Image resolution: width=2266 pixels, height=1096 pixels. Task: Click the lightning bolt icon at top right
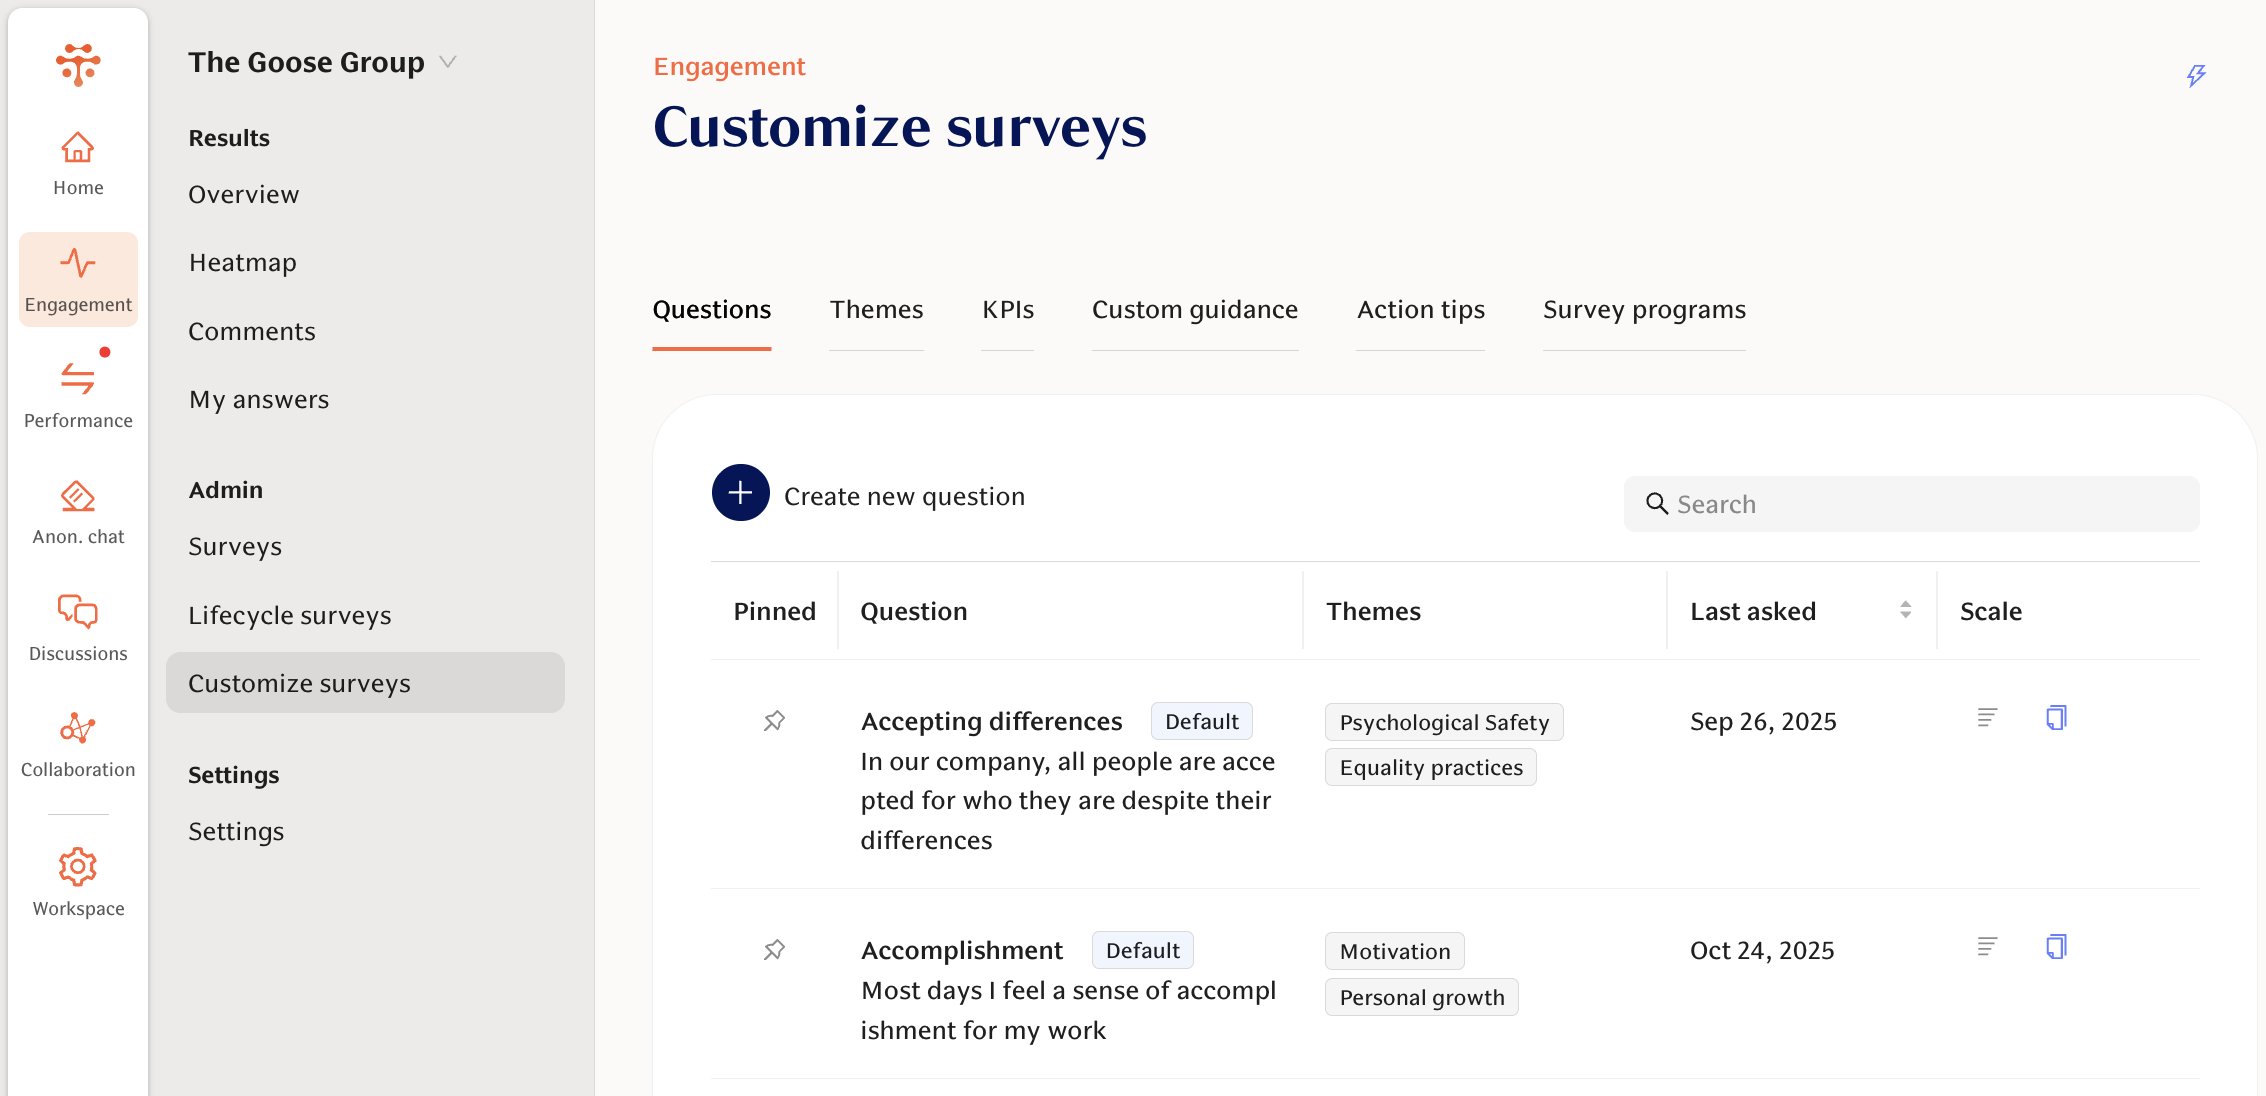(2196, 76)
